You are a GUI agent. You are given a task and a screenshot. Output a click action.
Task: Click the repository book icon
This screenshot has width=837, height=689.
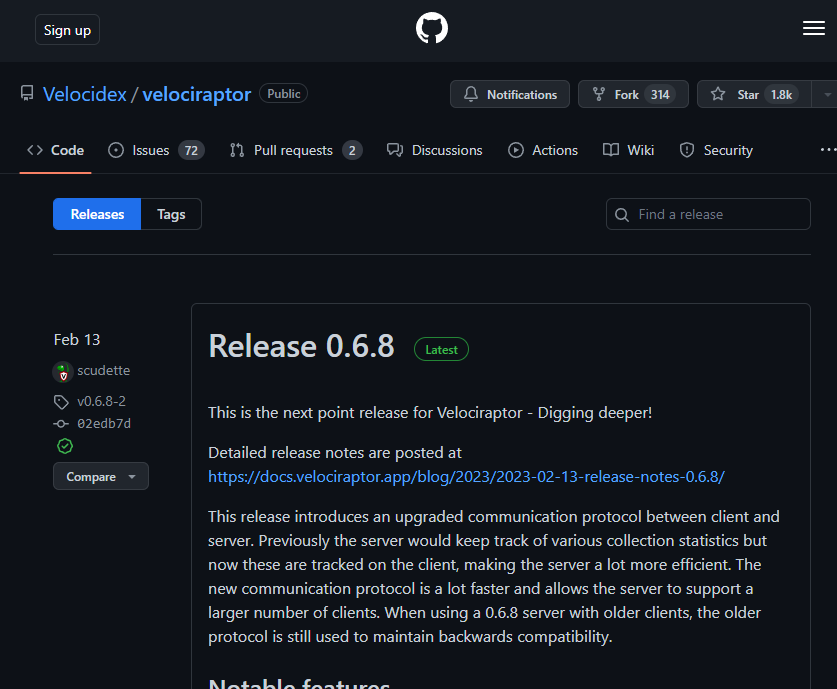27,93
